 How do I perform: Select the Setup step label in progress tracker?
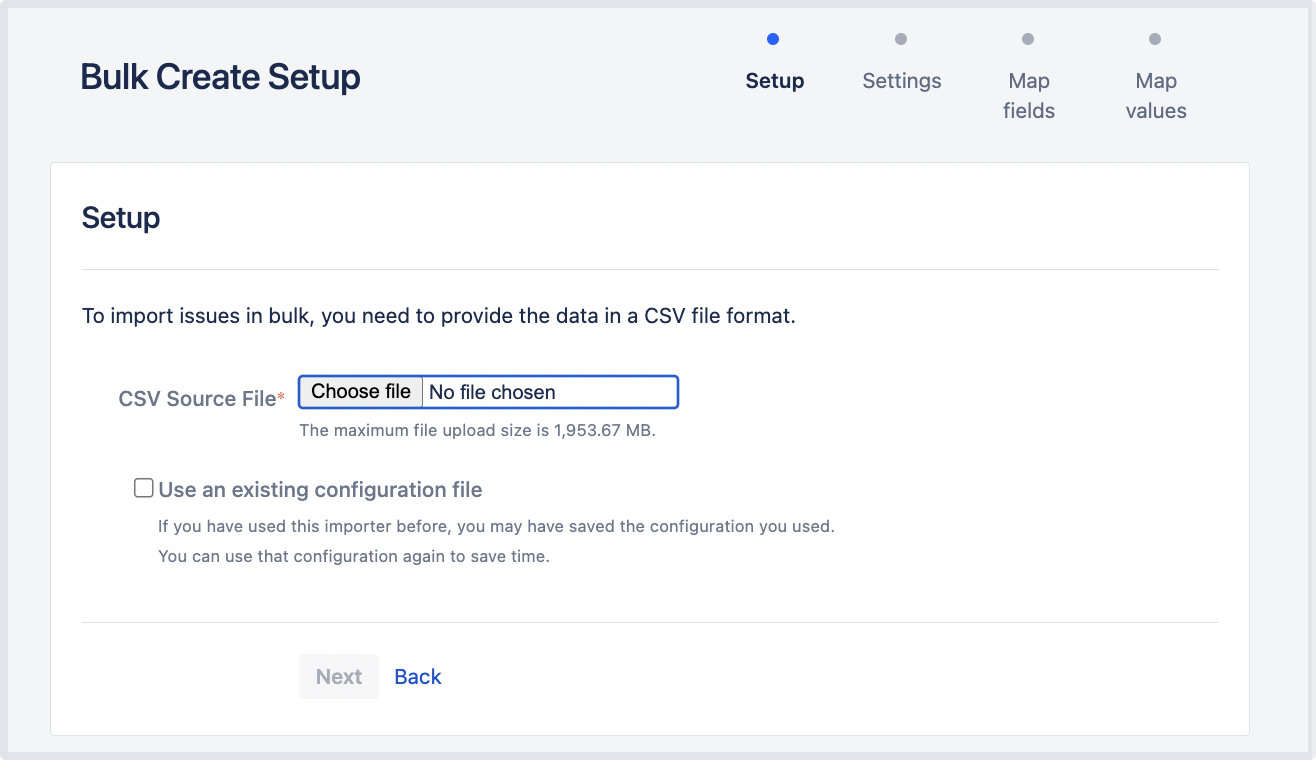(775, 81)
